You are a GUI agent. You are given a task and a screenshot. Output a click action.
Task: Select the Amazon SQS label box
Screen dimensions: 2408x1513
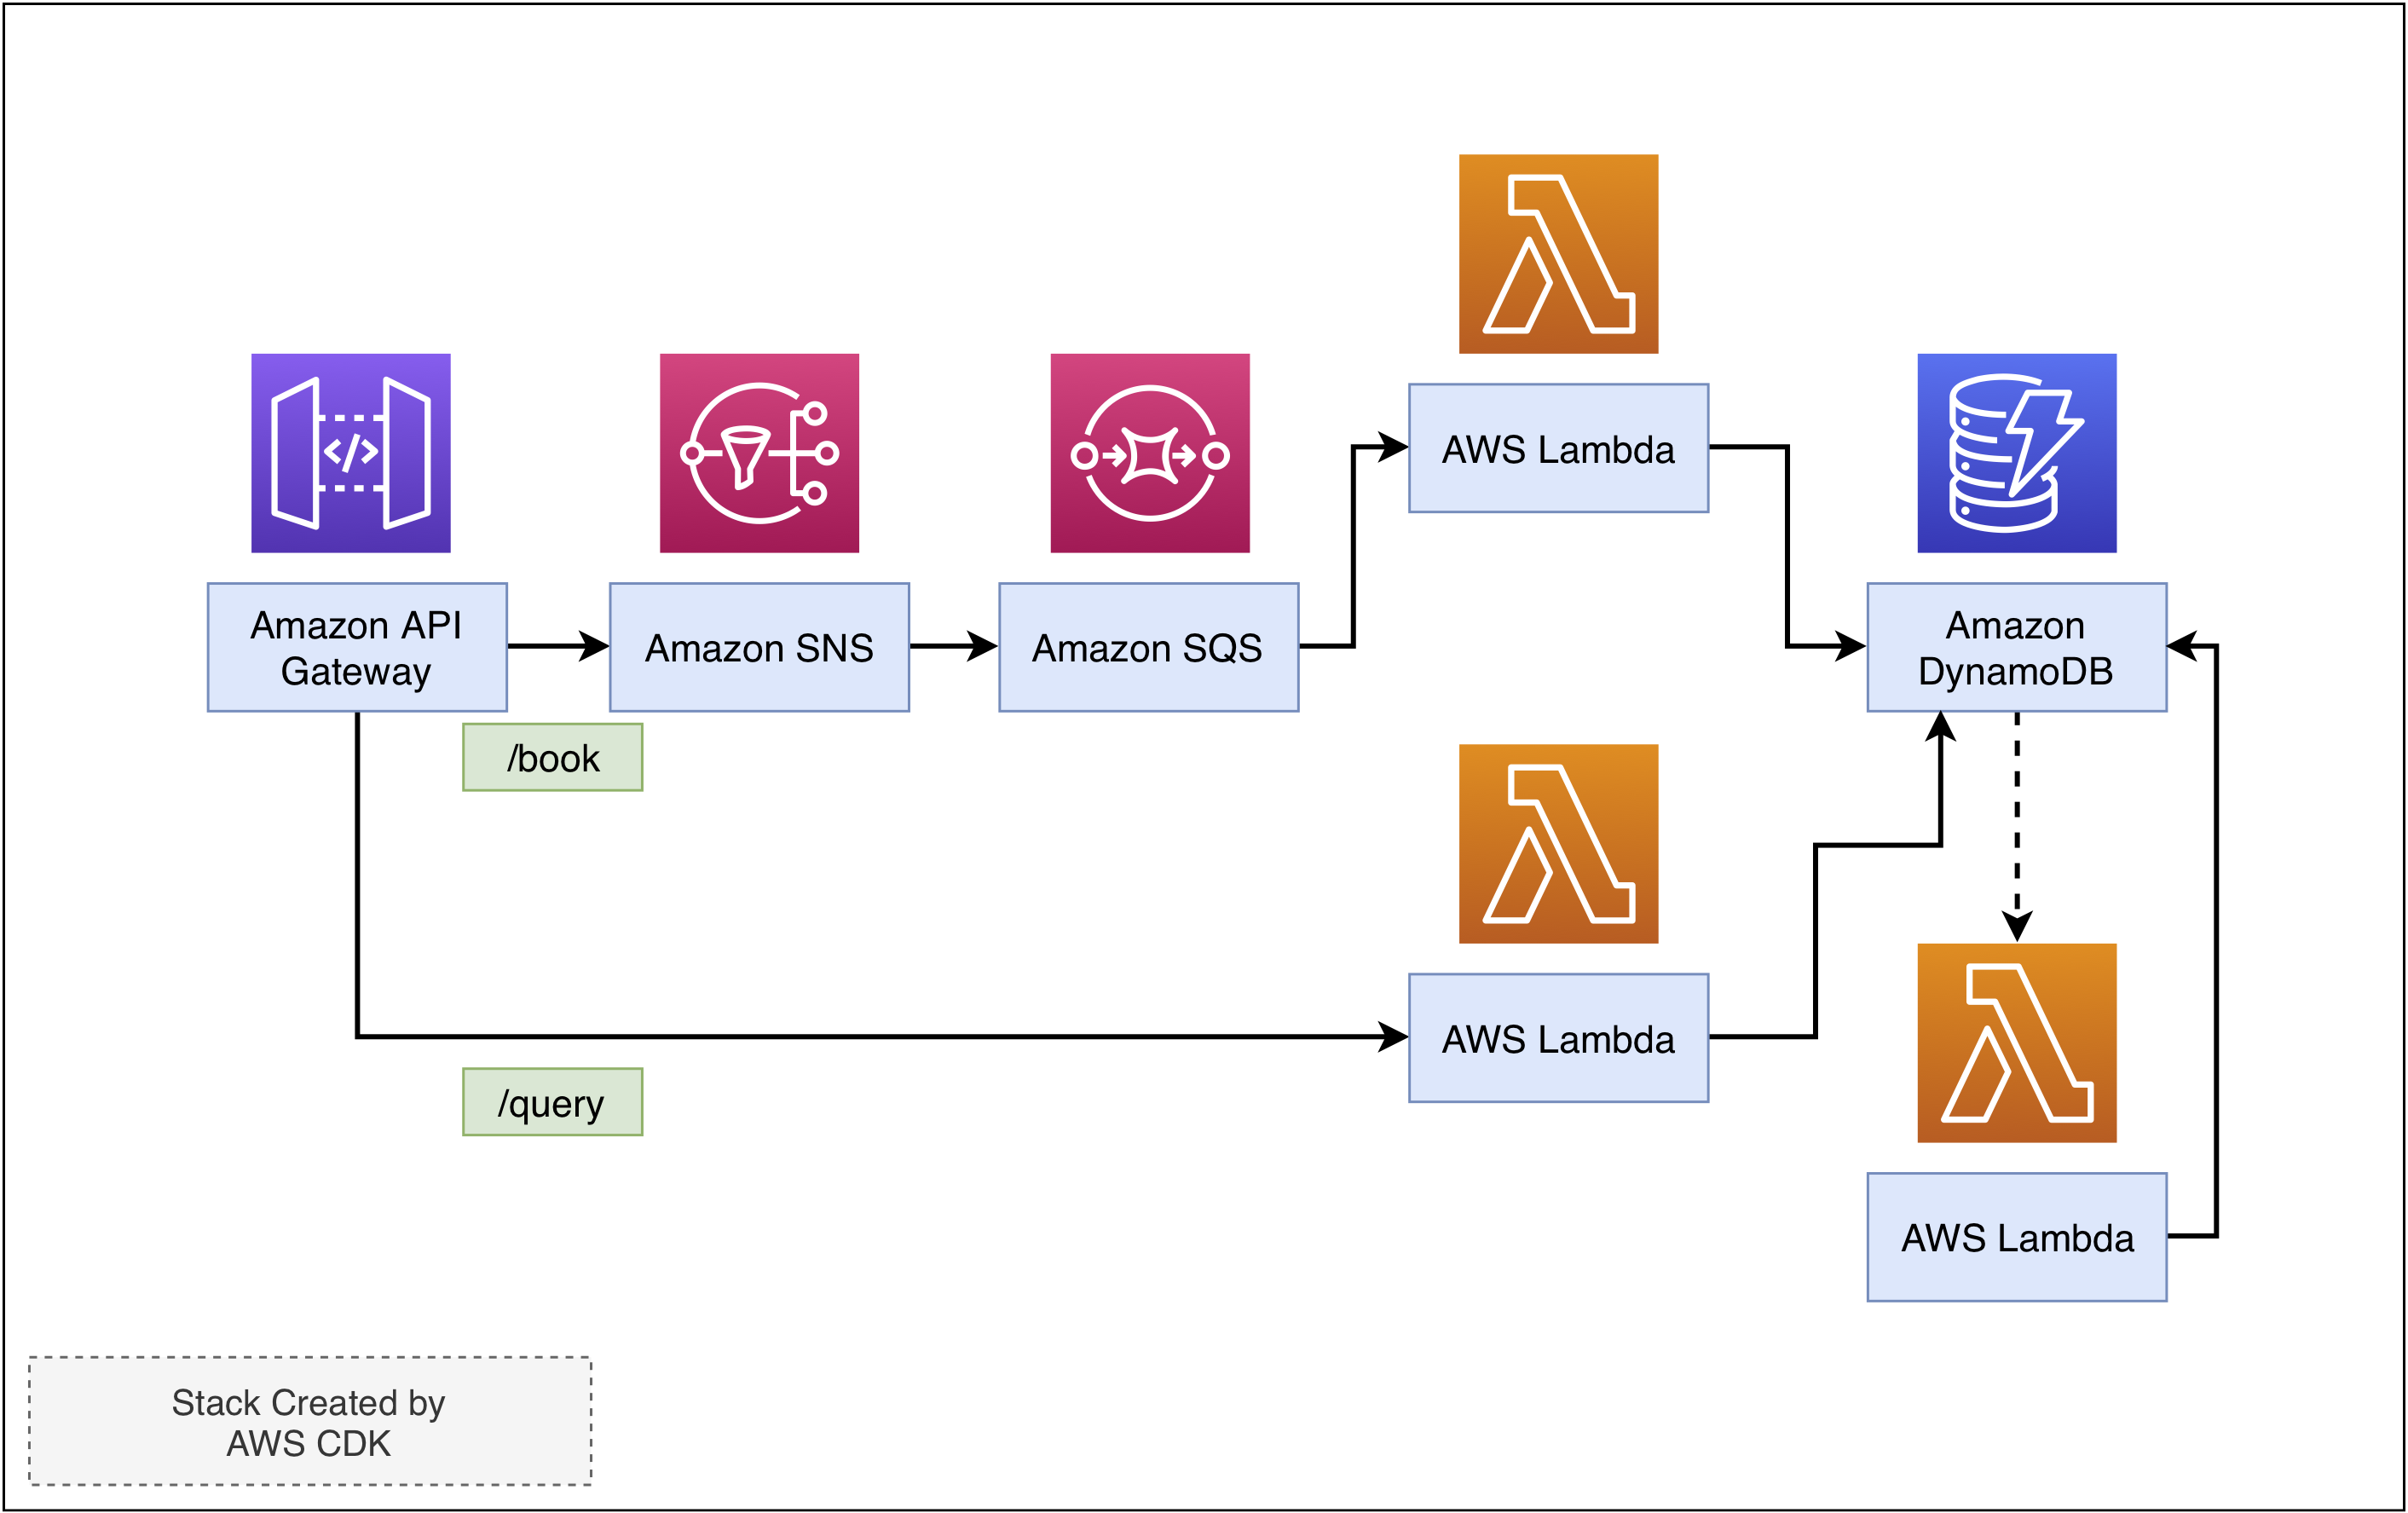[x=1148, y=647]
